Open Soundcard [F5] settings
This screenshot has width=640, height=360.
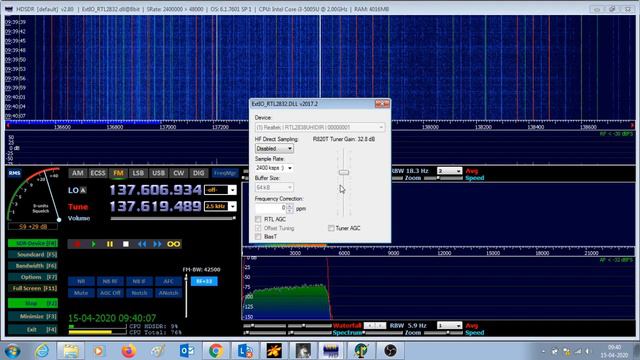[x=33, y=255]
